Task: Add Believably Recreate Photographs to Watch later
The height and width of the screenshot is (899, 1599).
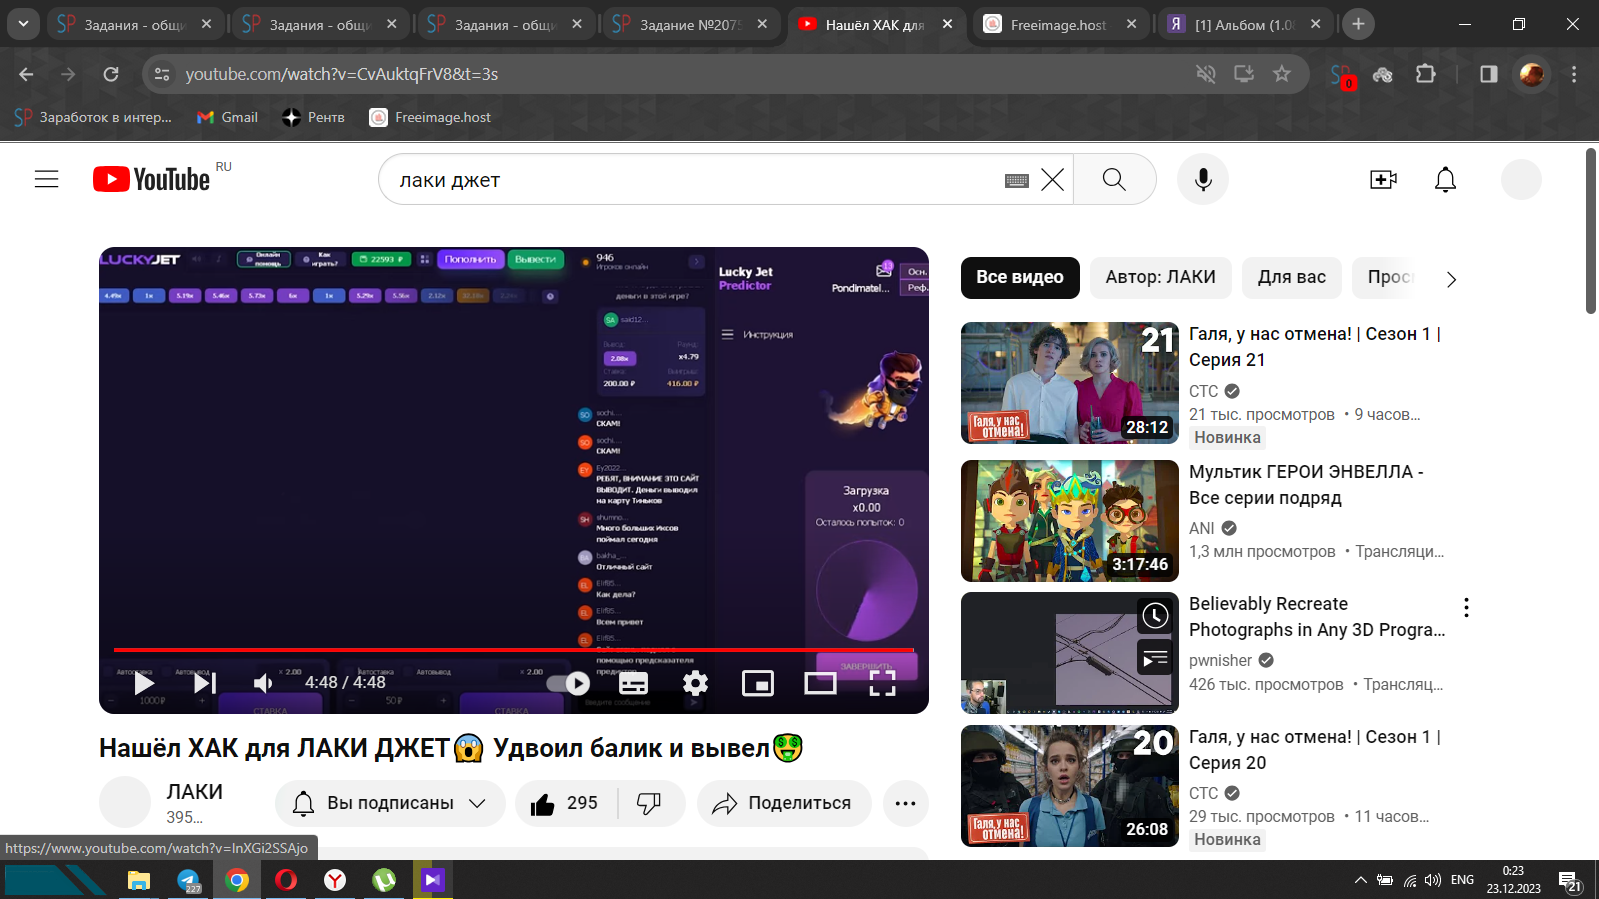Action: [1155, 616]
